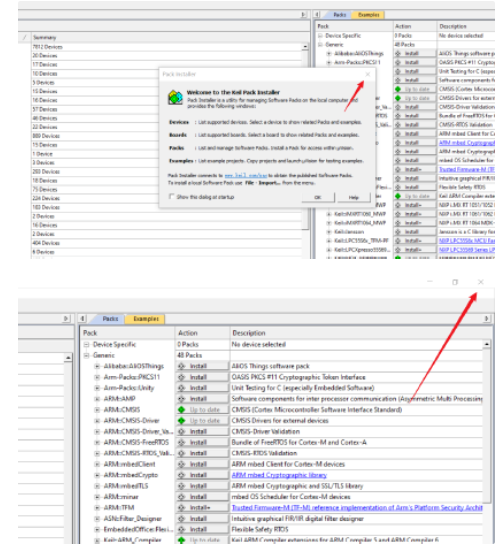495x556 pixels.
Task: Install ARM::mbedClient pack, bottom screenshot
Action: point(202,464)
